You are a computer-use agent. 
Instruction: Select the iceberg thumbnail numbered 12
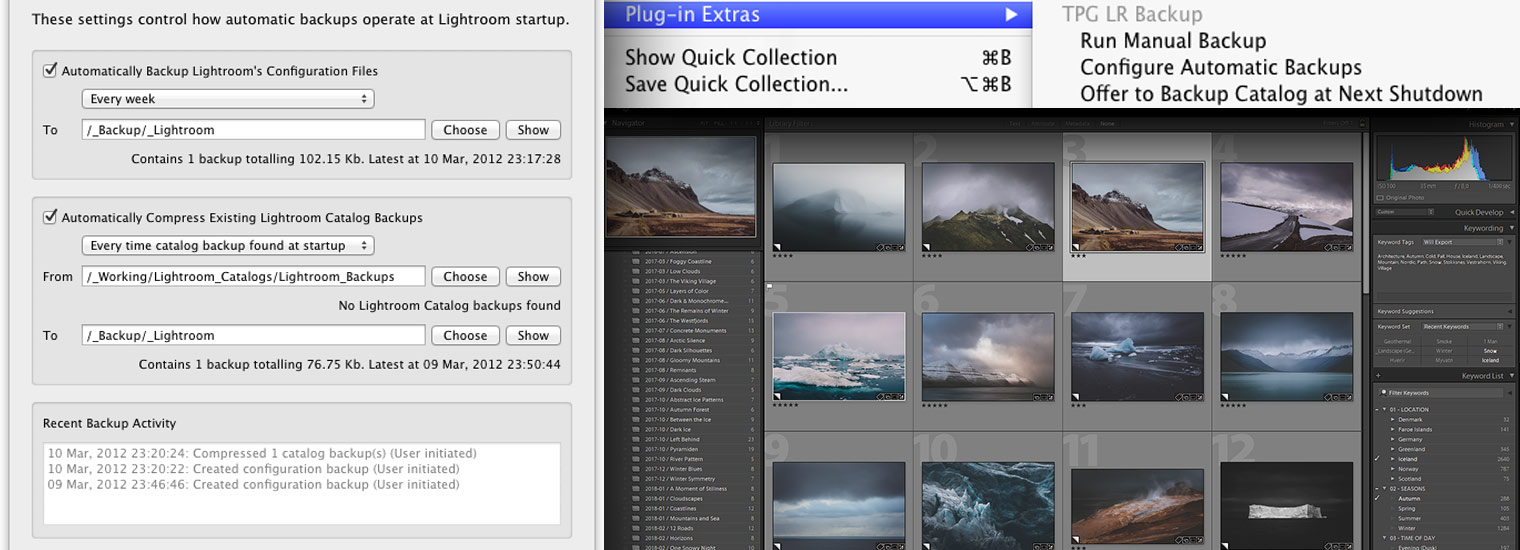[x=1286, y=506]
